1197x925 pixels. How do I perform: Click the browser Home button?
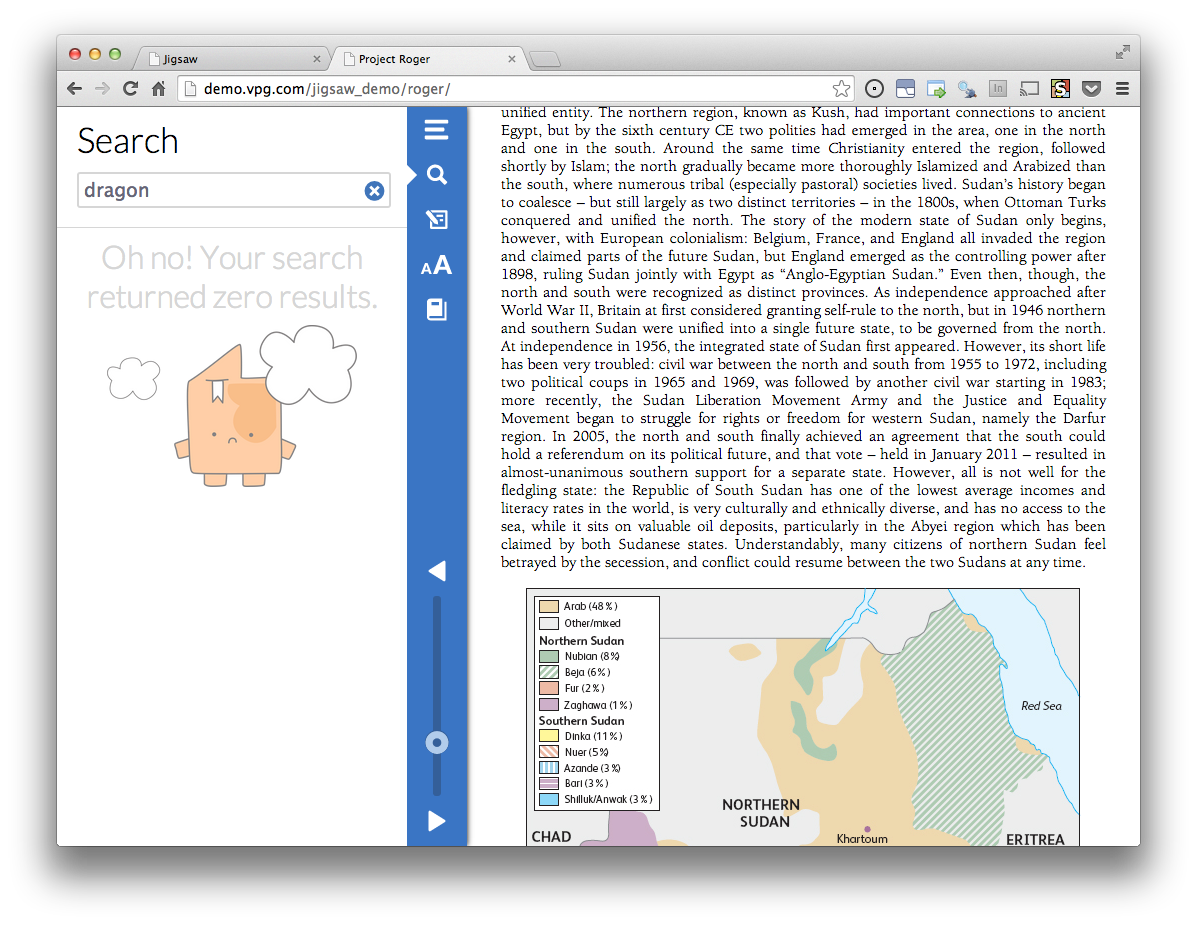coord(158,89)
